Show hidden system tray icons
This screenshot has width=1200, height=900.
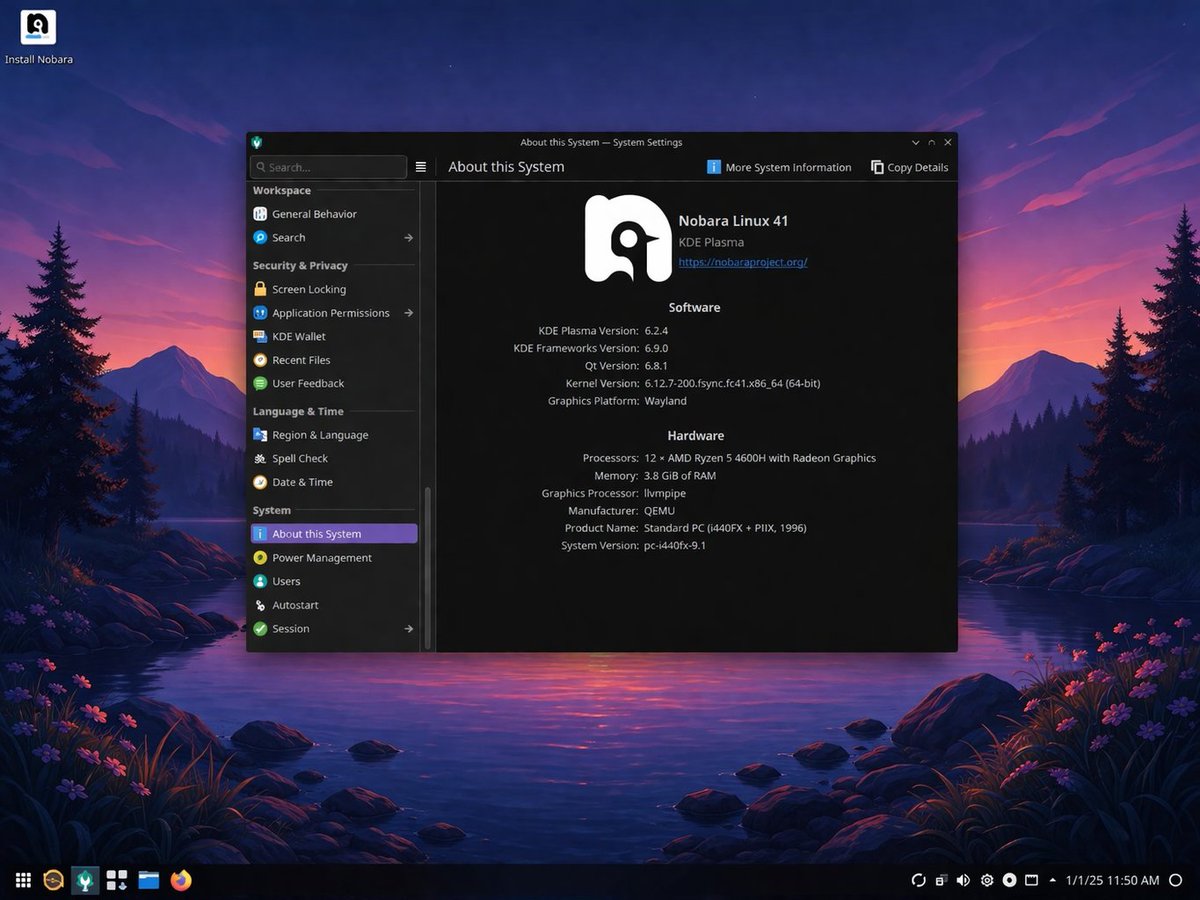click(x=1052, y=880)
